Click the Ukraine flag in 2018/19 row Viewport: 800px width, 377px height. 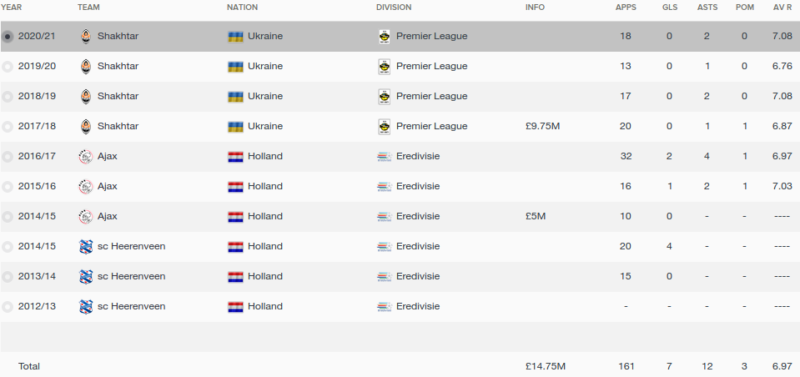[235, 96]
